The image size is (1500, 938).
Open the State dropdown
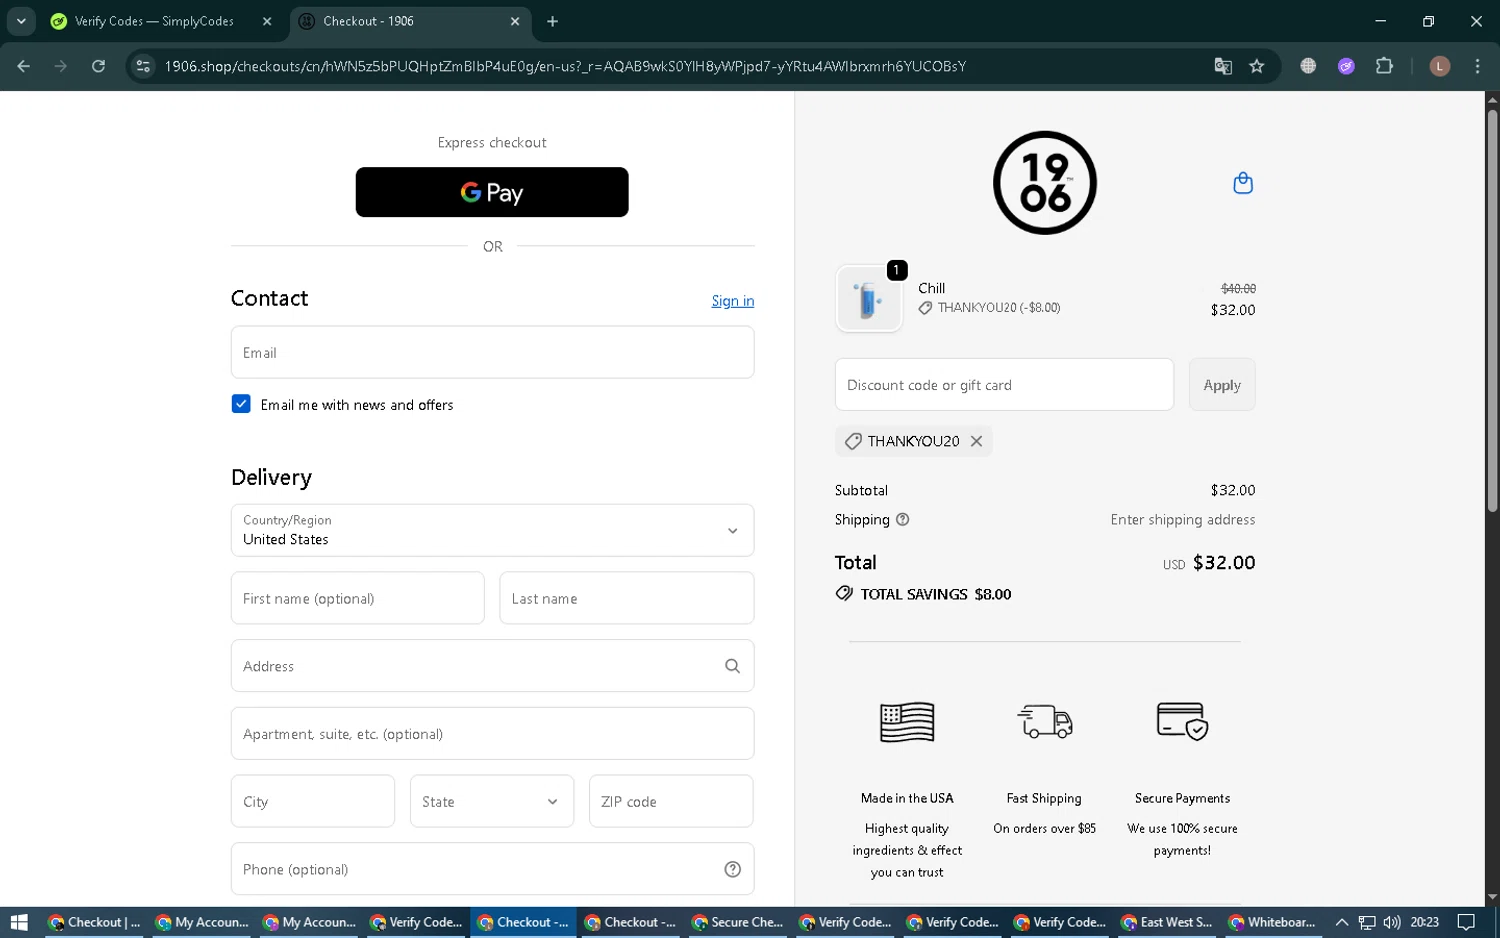pyautogui.click(x=492, y=801)
